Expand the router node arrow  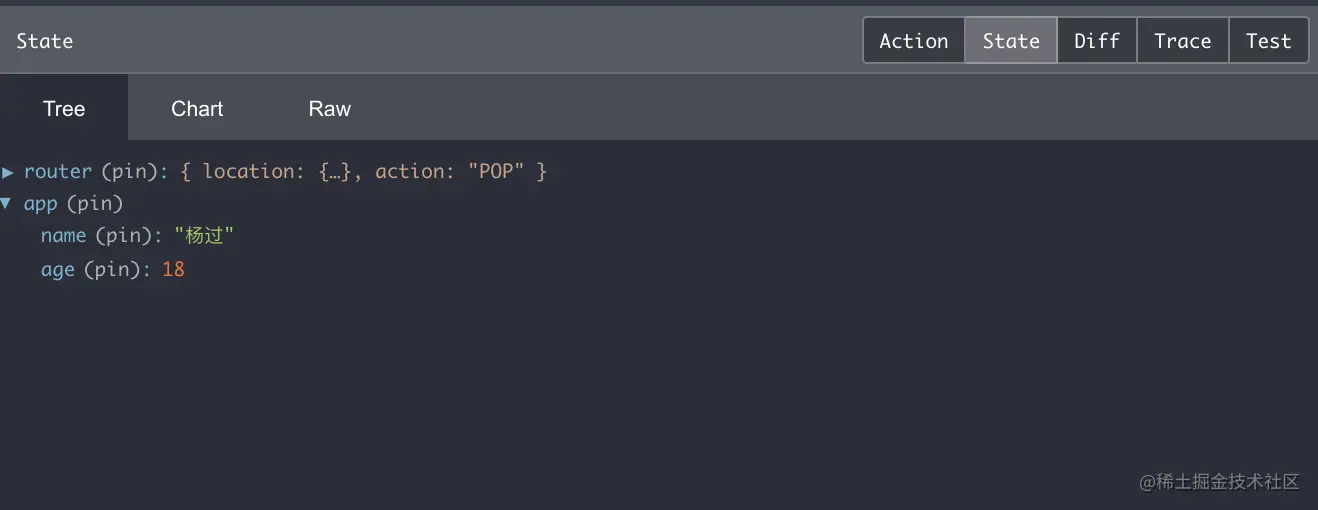coord(8,172)
